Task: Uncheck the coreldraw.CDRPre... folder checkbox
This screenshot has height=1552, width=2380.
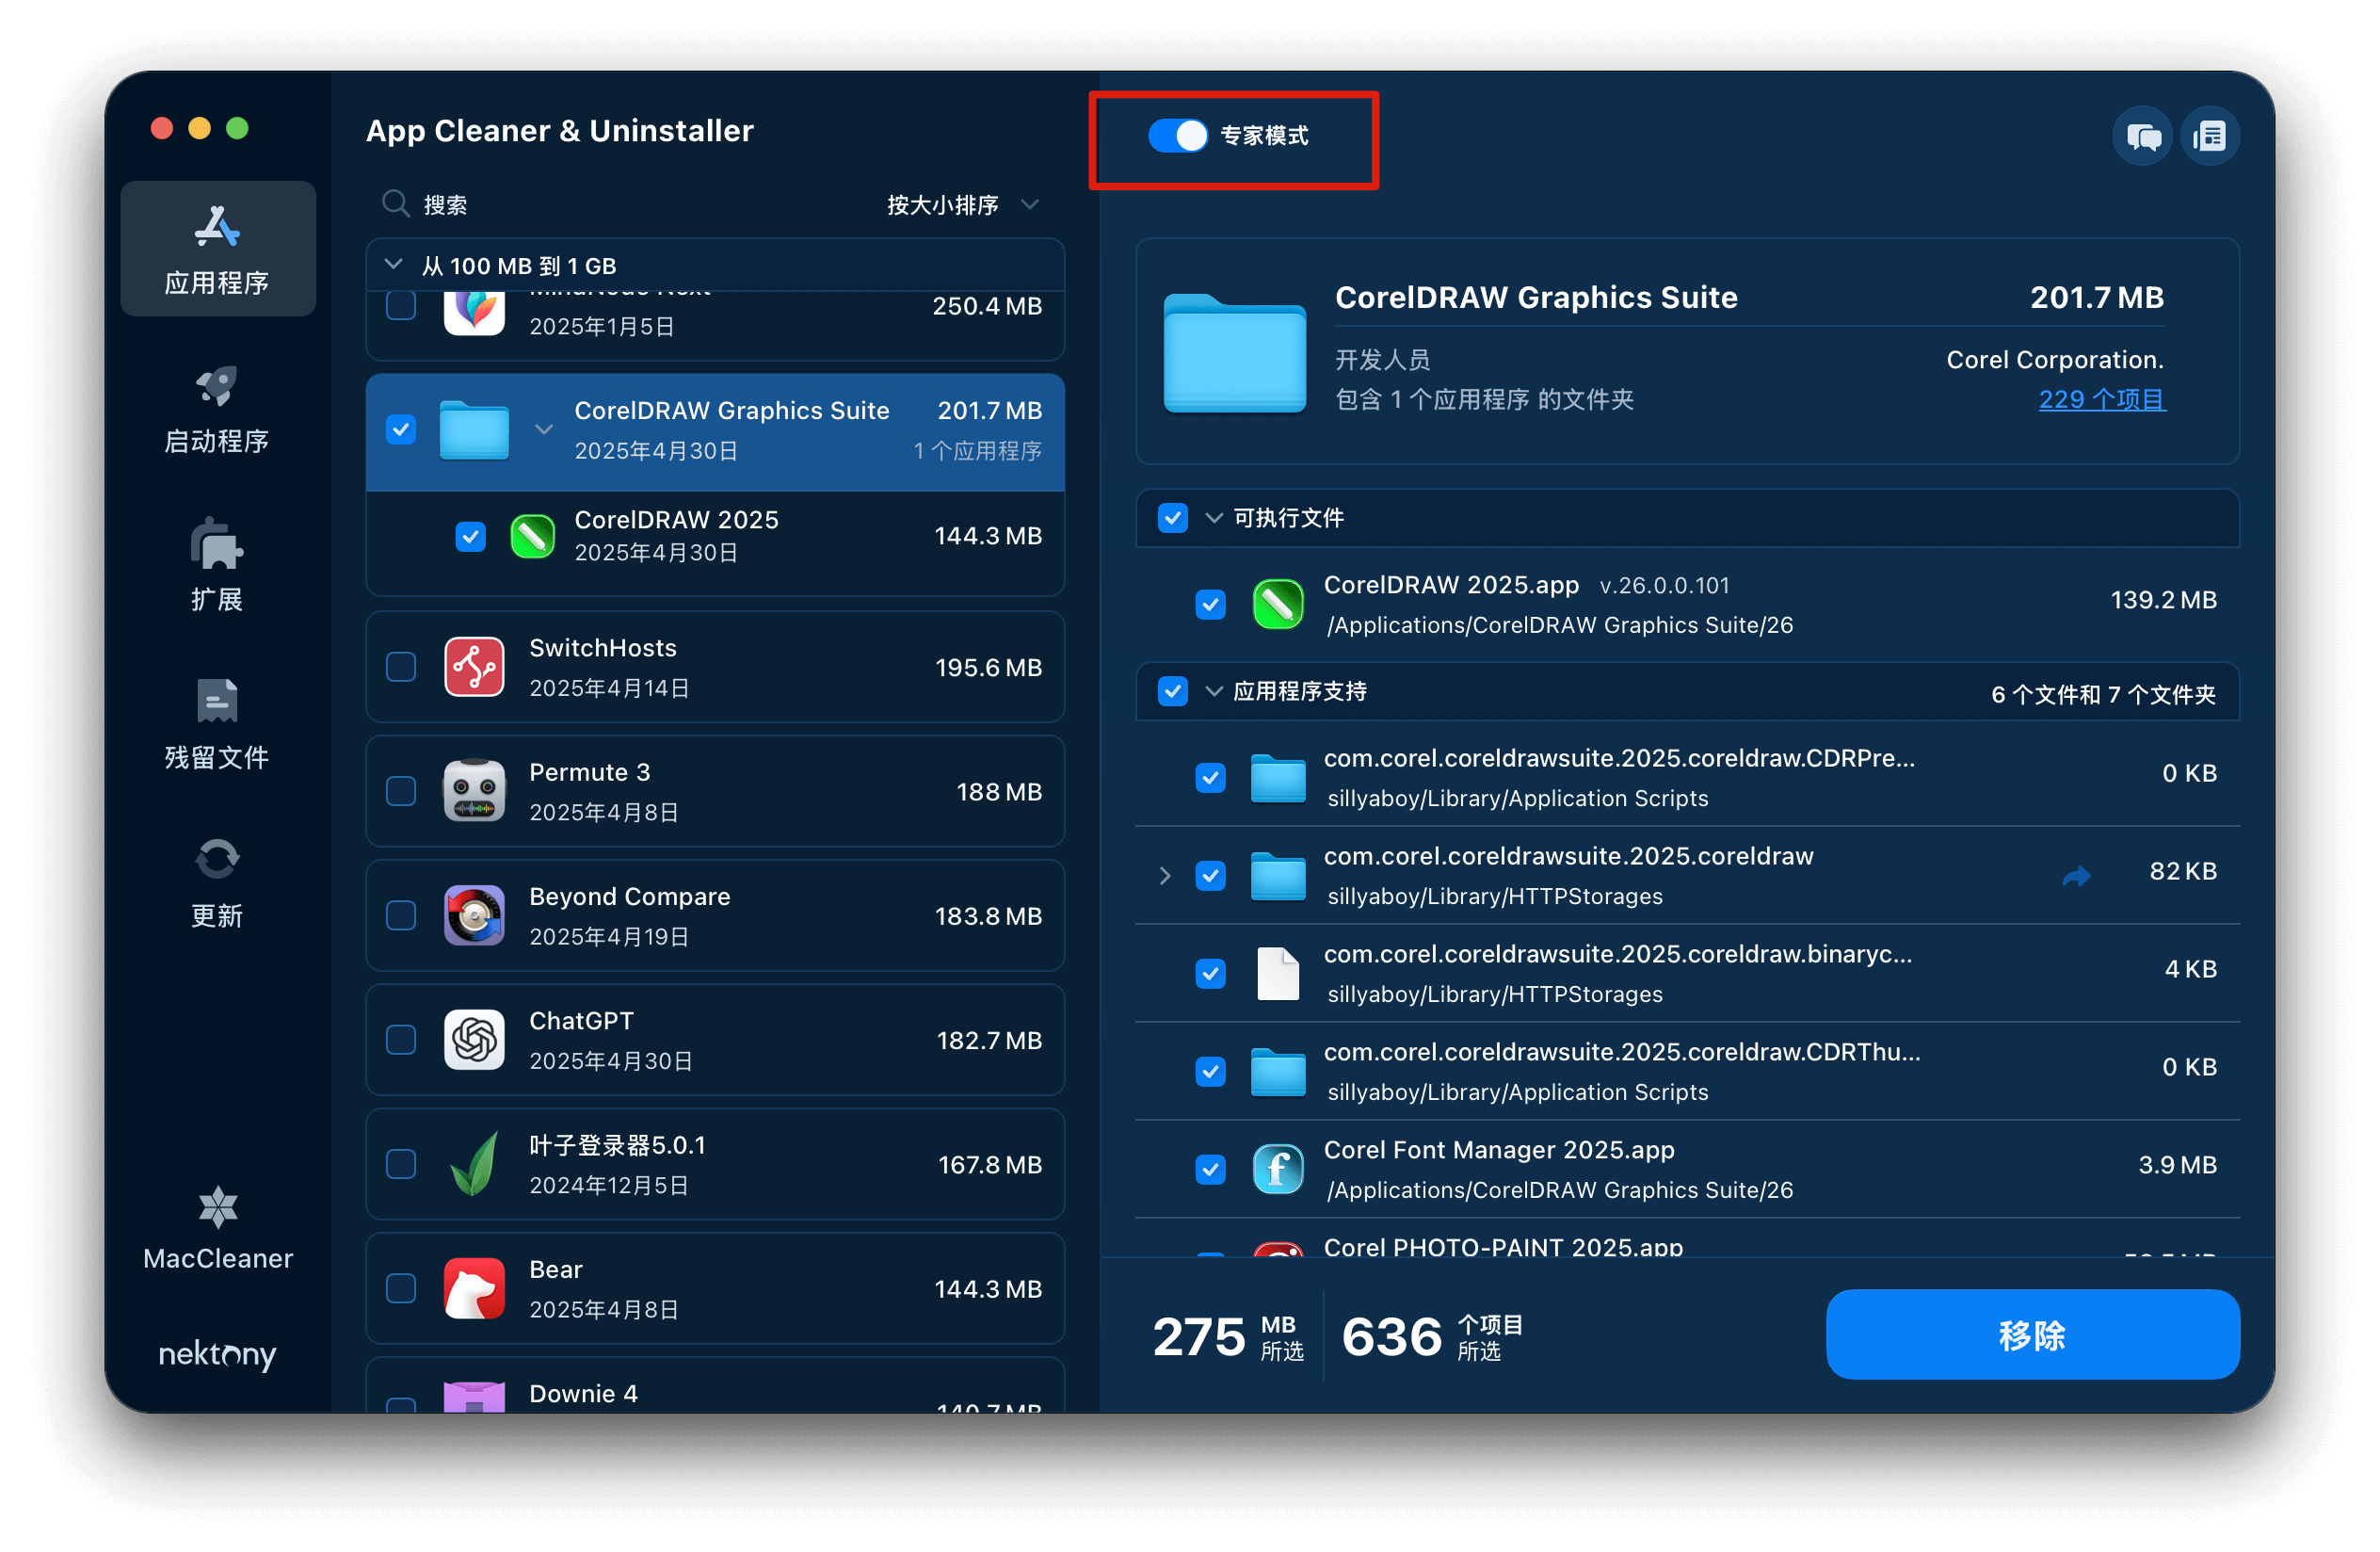Action: pos(1210,777)
